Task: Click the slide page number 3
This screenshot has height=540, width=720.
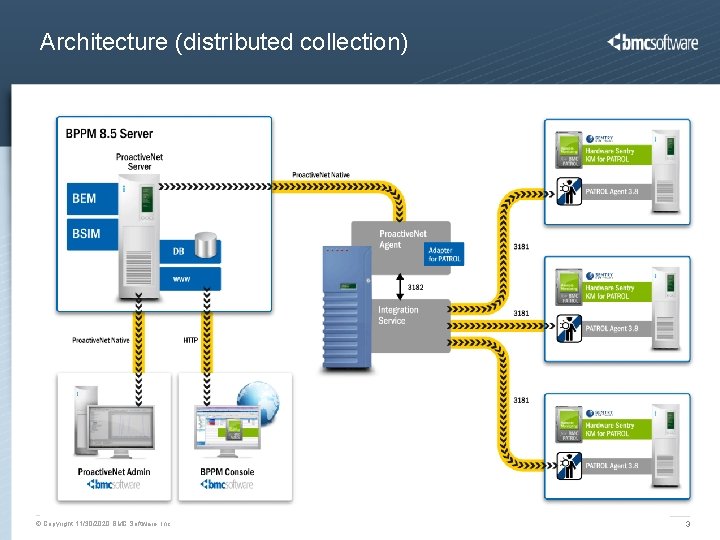Action: pyautogui.click(x=687, y=524)
